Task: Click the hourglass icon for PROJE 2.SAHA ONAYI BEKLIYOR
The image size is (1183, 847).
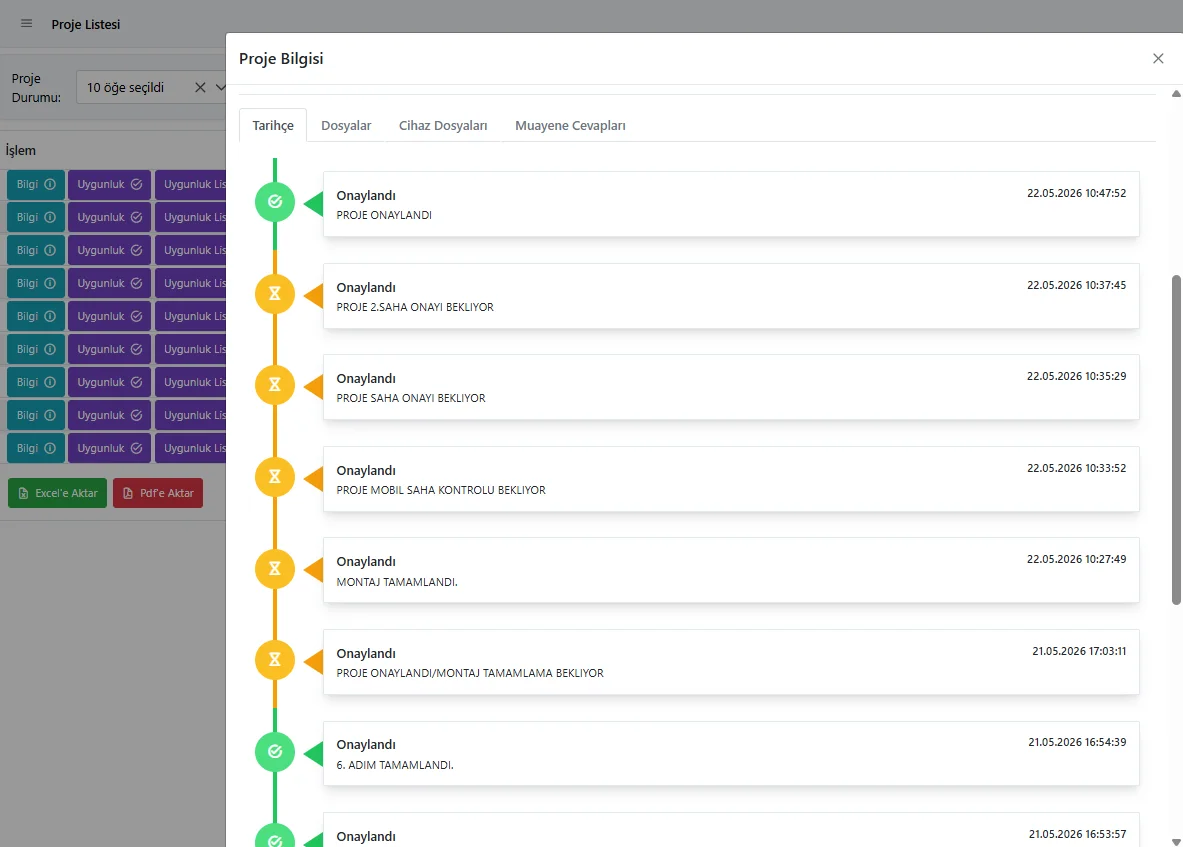Action: pyautogui.click(x=275, y=293)
